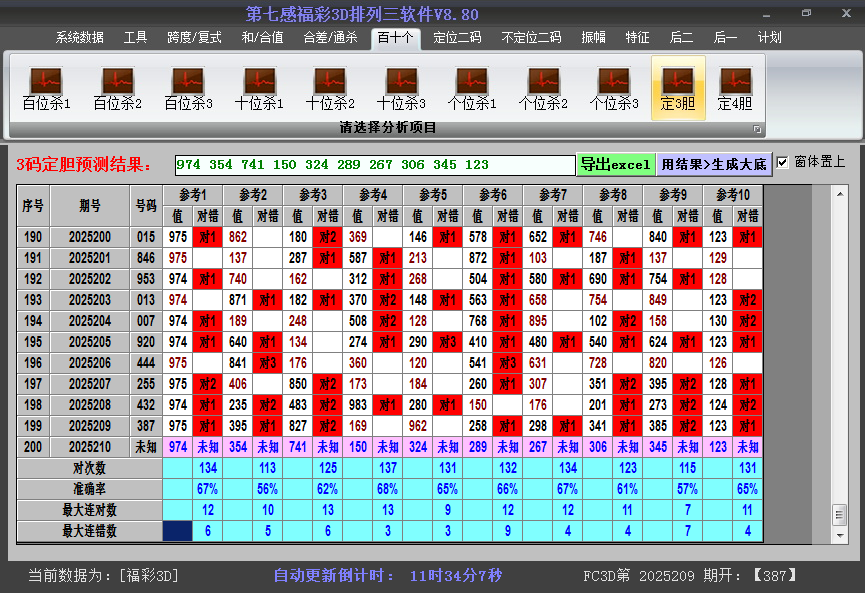Image resolution: width=865 pixels, height=593 pixels.
Task: Open the 计划 tab
Action: tap(770, 38)
